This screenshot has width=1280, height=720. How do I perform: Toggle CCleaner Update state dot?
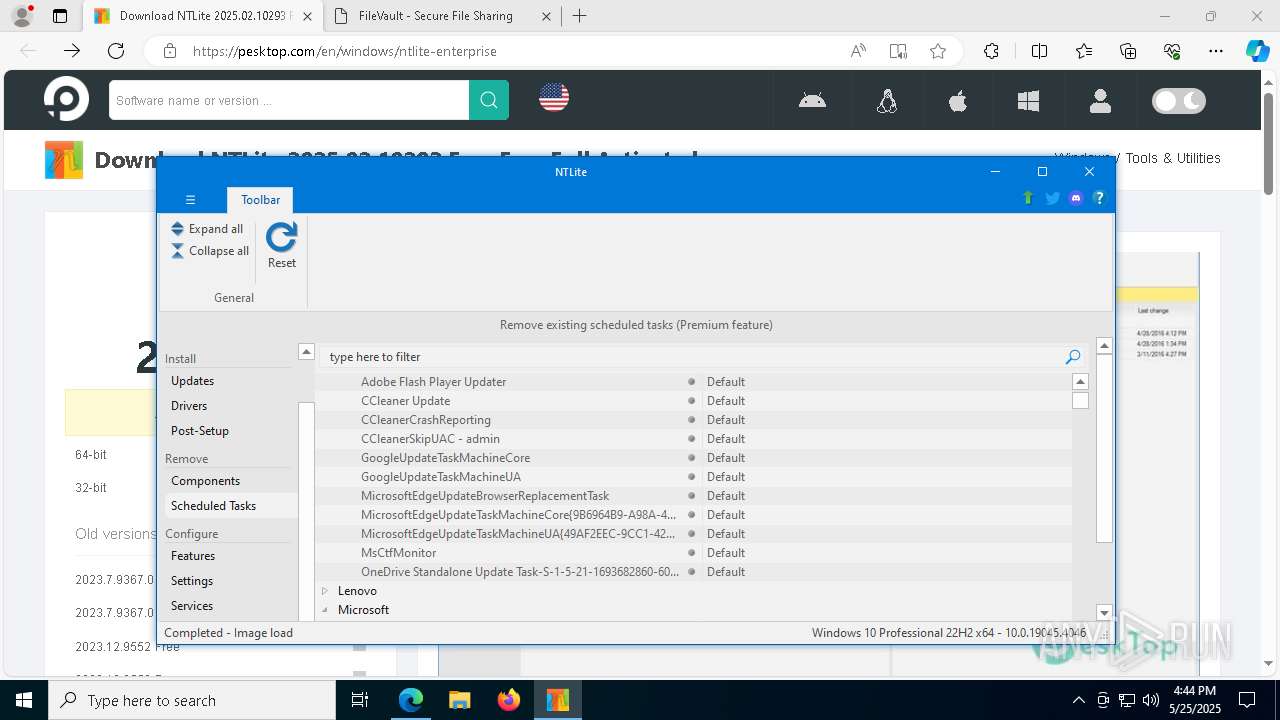[691, 401]
